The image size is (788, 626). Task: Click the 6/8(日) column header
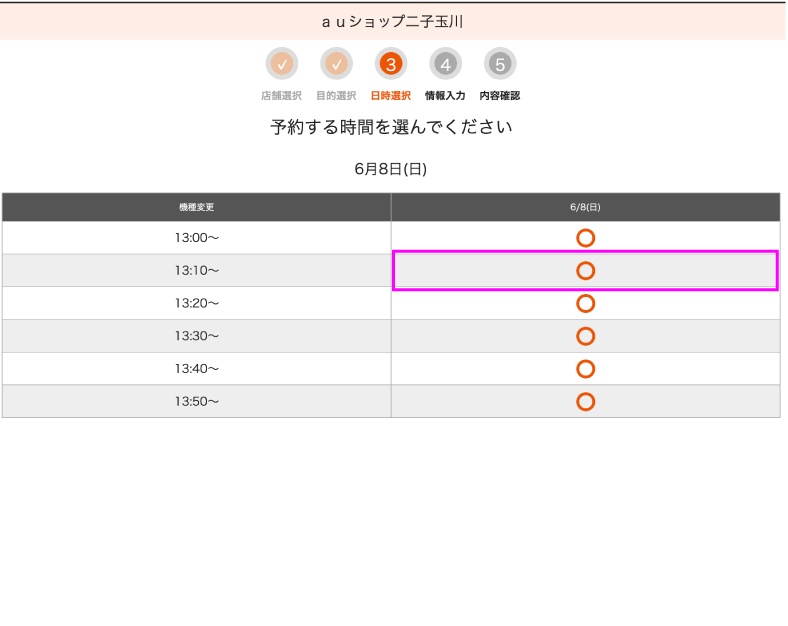(585, 207)
